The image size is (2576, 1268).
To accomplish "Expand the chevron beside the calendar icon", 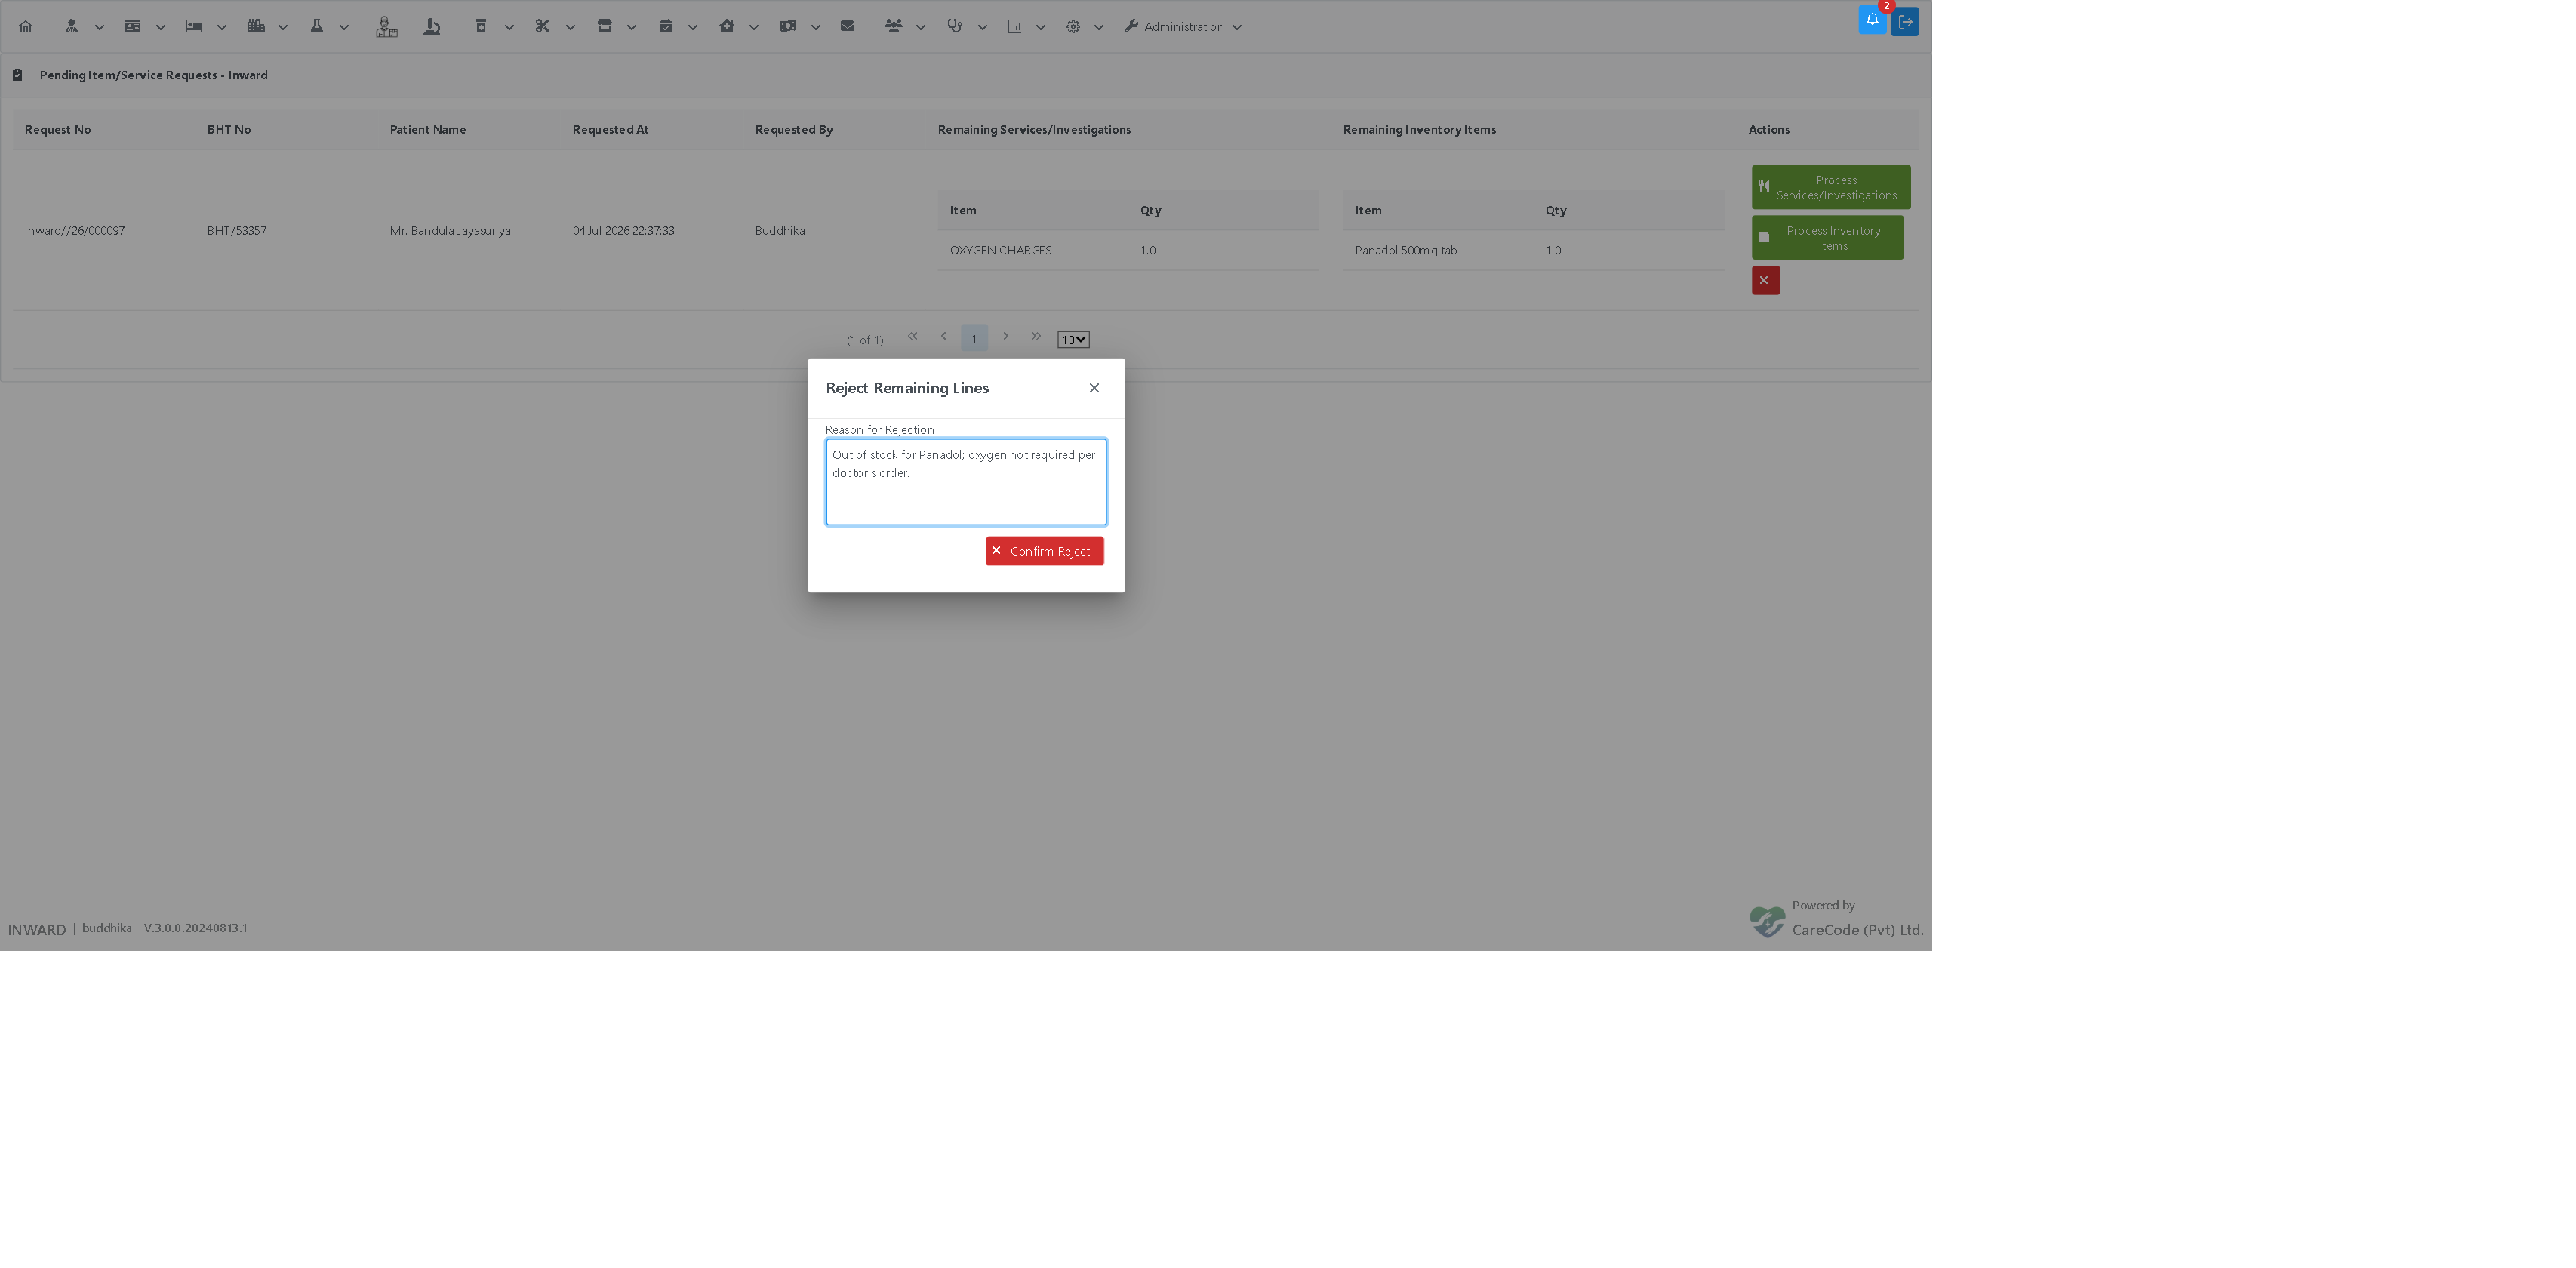I will click(x=692, y=28).
